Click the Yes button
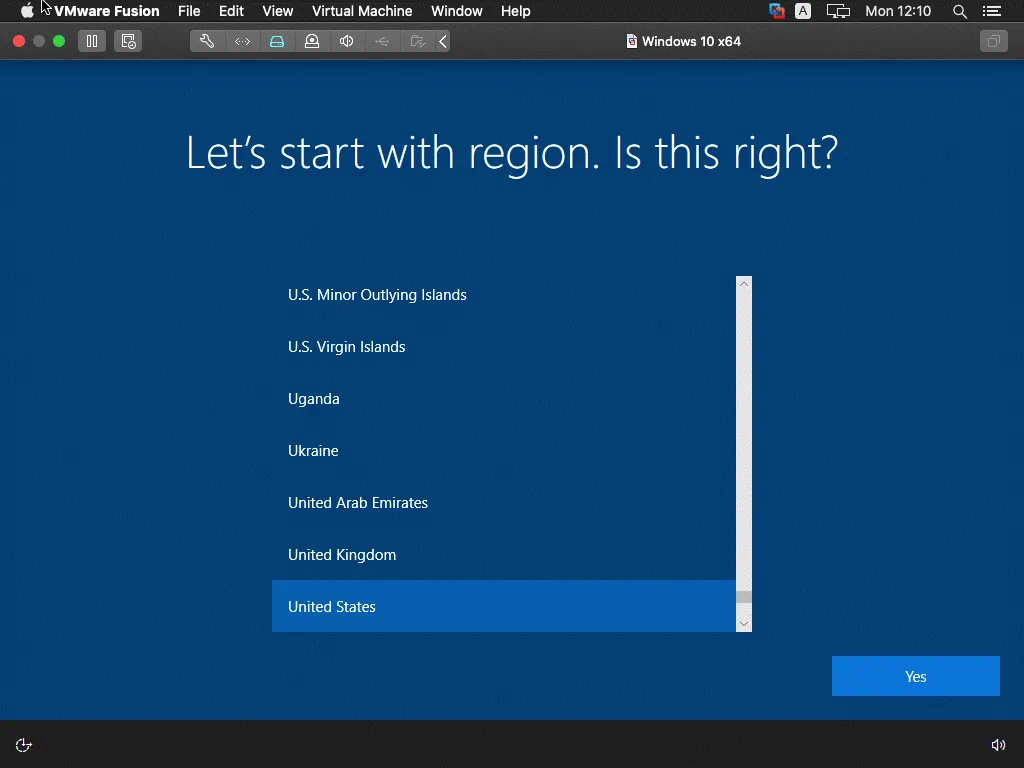Image resolution: width=1024 pixels, height=768 pixels. [915, 676]
